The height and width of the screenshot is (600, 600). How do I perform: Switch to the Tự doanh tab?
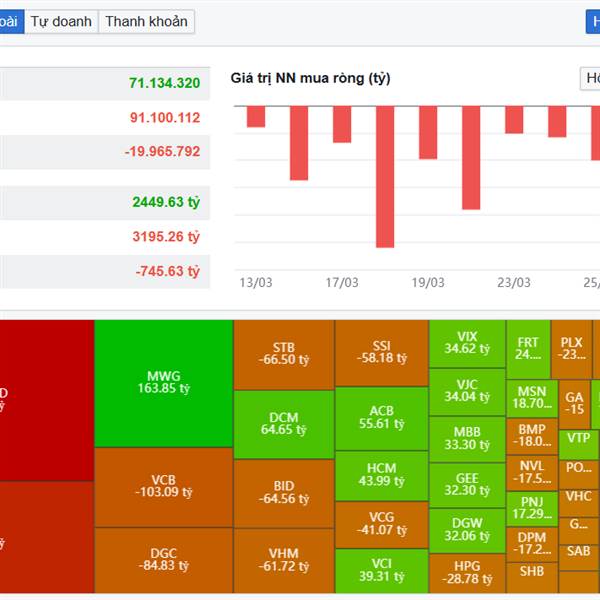pyautogui.click(x=61, y=21)
